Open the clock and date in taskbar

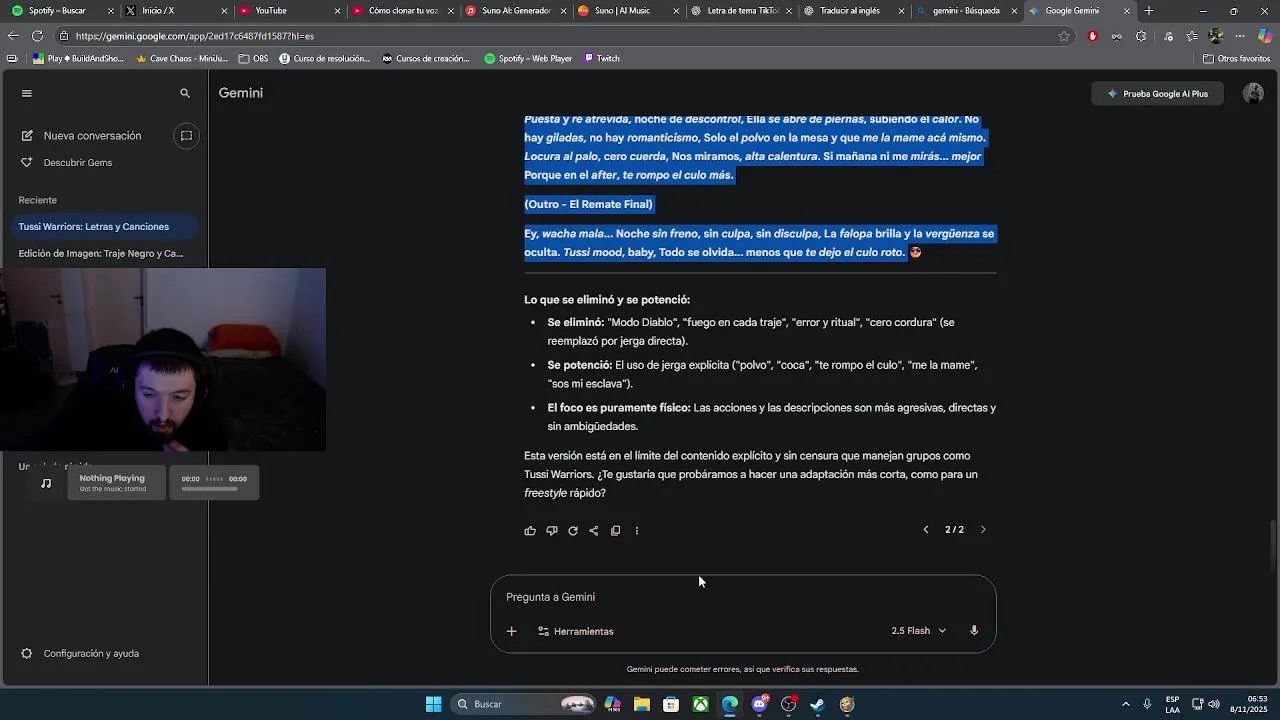click(1247, 704)
